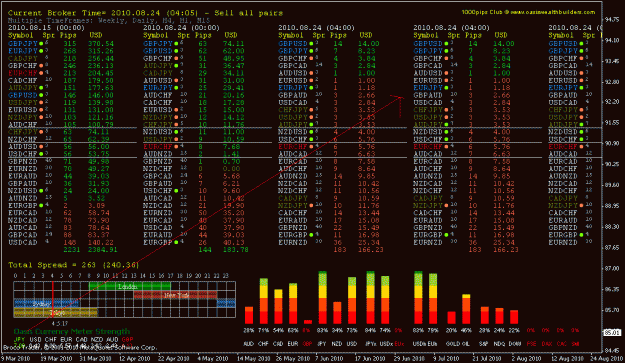Click the 21 Jul 2010 date label
625x363 pixels.
488,358
